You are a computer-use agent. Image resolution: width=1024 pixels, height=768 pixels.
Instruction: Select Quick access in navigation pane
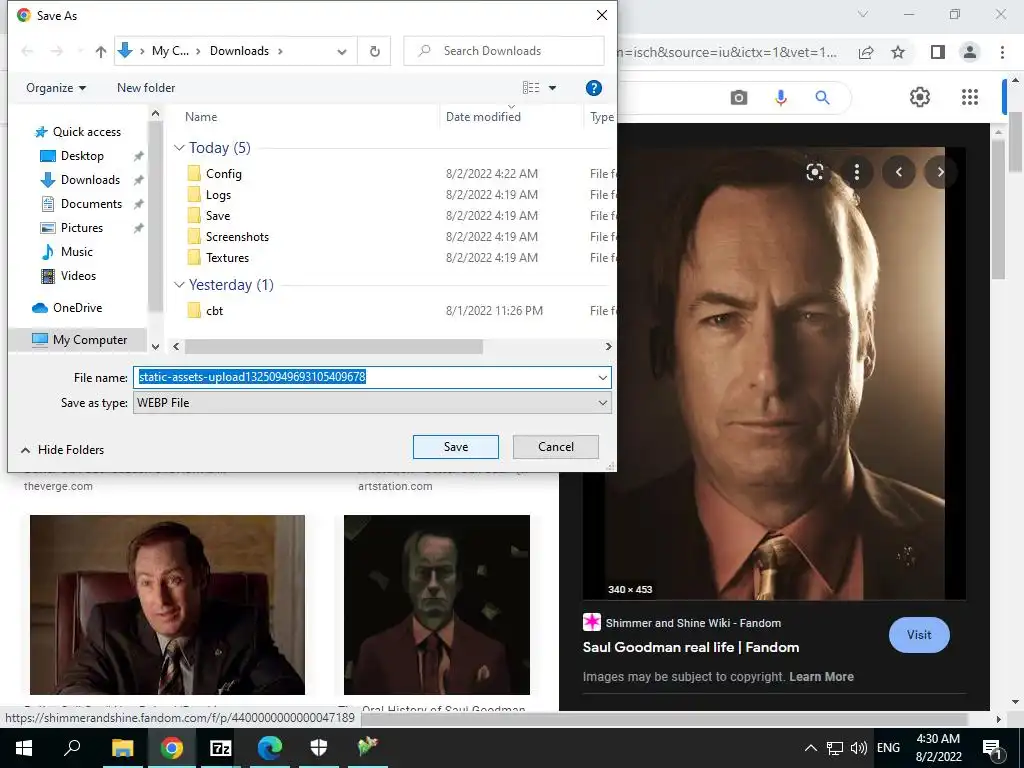coord(78,132)
